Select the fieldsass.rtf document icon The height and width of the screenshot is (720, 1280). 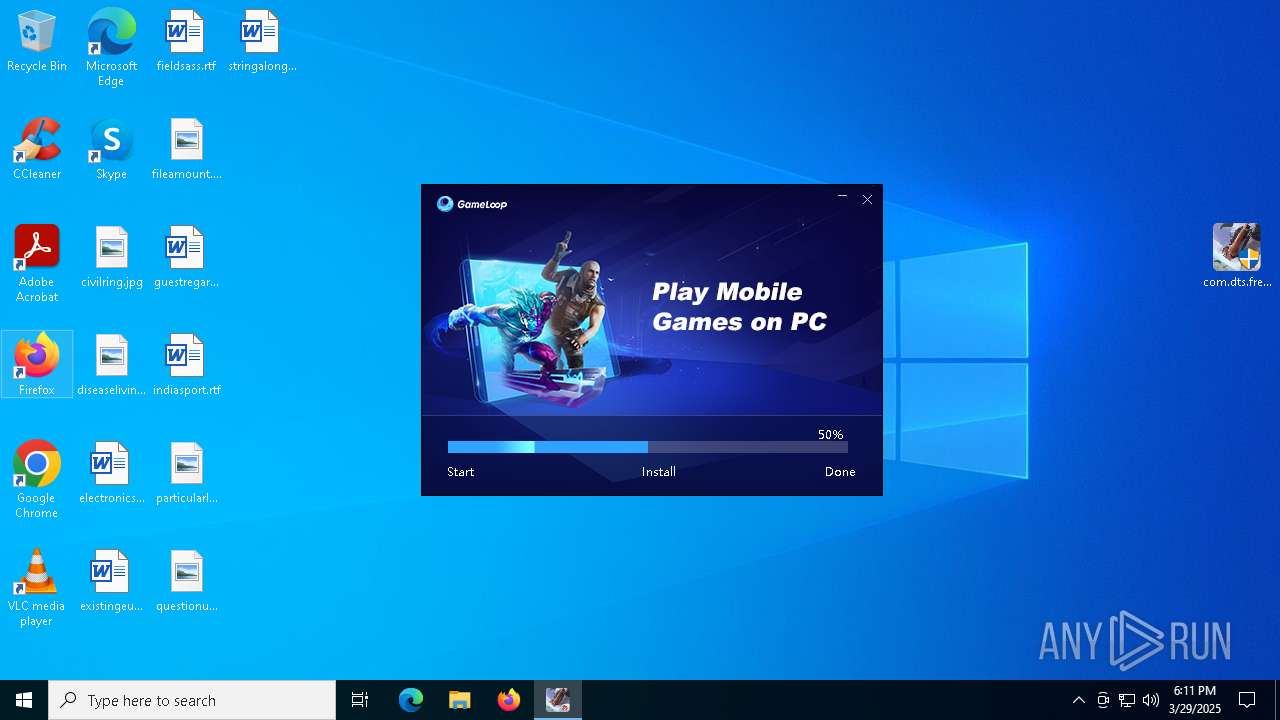tap(186, 41)
